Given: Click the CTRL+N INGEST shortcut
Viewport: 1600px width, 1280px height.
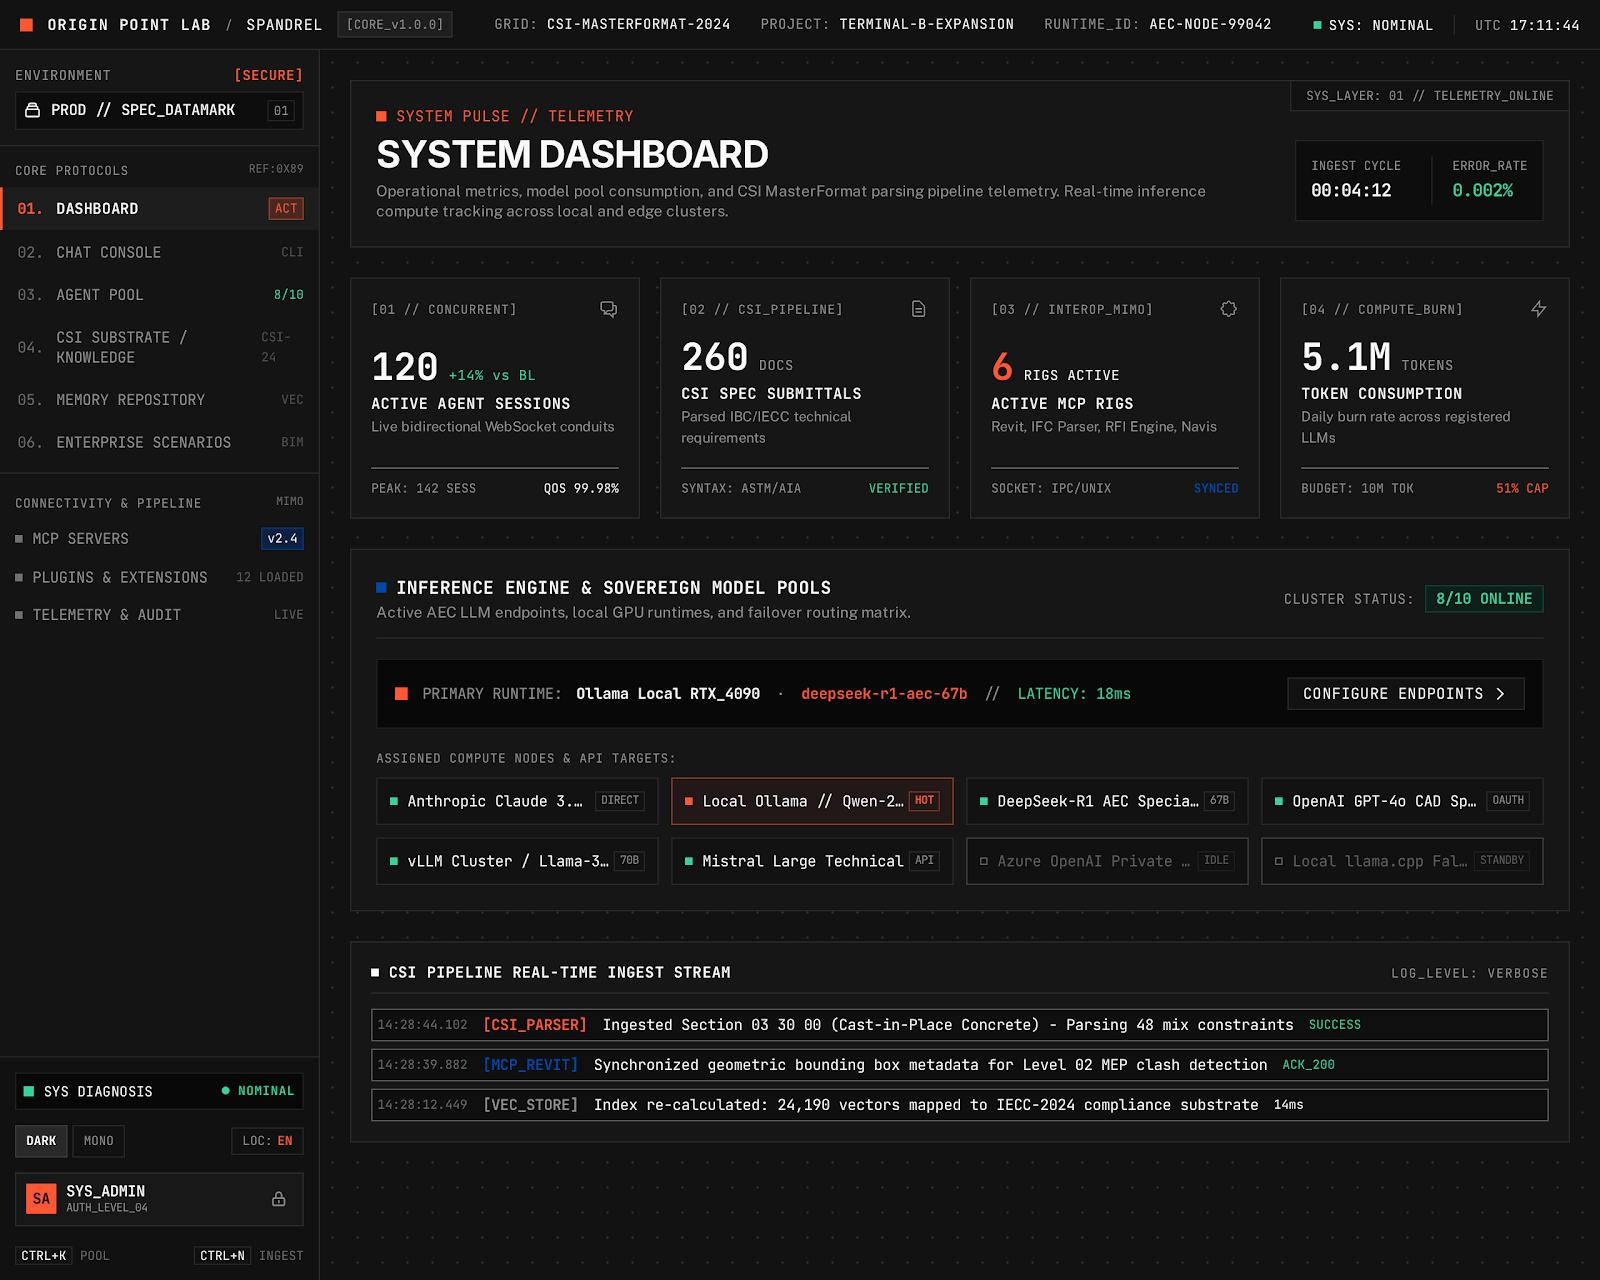Looking at the screenshot, I should pos(249,1256).
